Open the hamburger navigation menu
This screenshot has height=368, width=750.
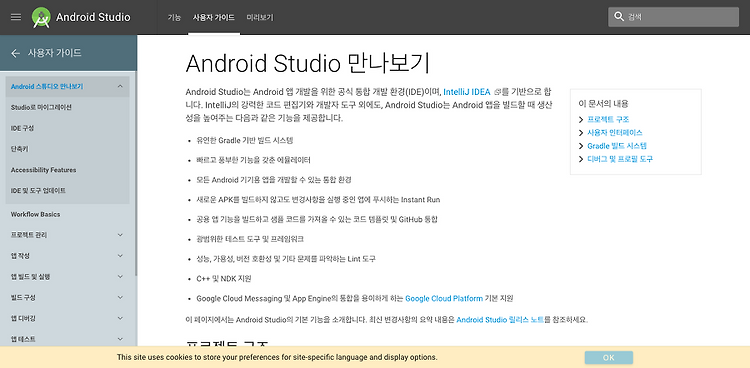(16, 17)
